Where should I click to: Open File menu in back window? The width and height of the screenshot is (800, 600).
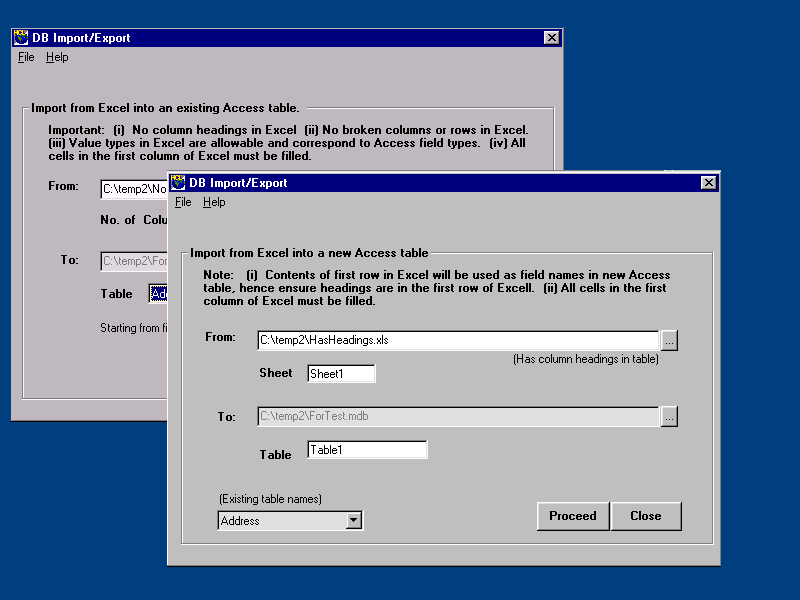click(x=26, y=57)
